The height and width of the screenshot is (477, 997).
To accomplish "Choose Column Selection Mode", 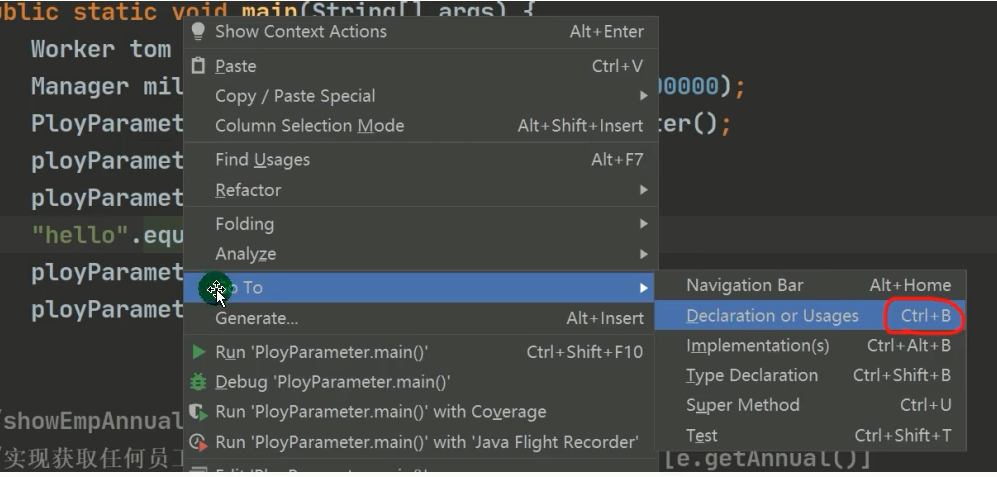I will coord(309,126).
